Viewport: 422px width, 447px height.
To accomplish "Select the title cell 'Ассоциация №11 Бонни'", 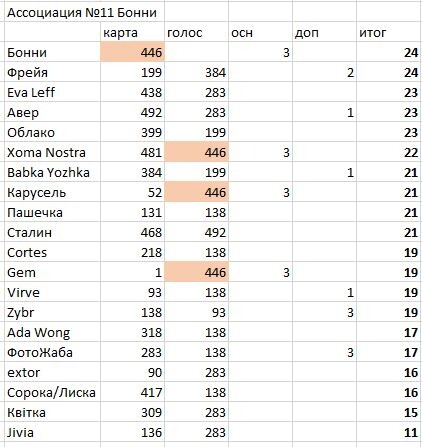I will 84,13.
